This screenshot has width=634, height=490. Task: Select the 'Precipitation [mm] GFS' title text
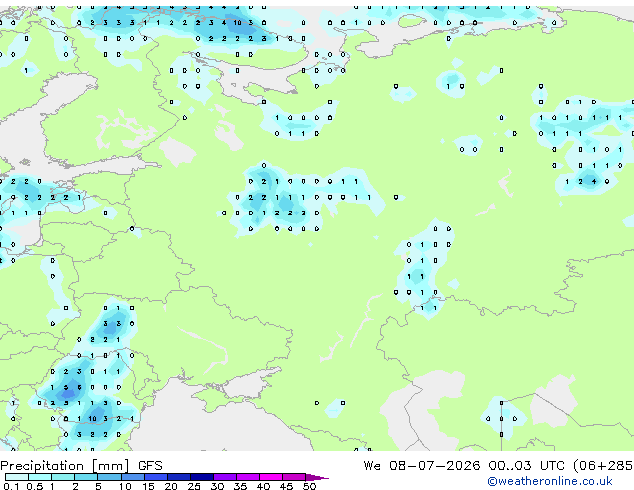81,466
